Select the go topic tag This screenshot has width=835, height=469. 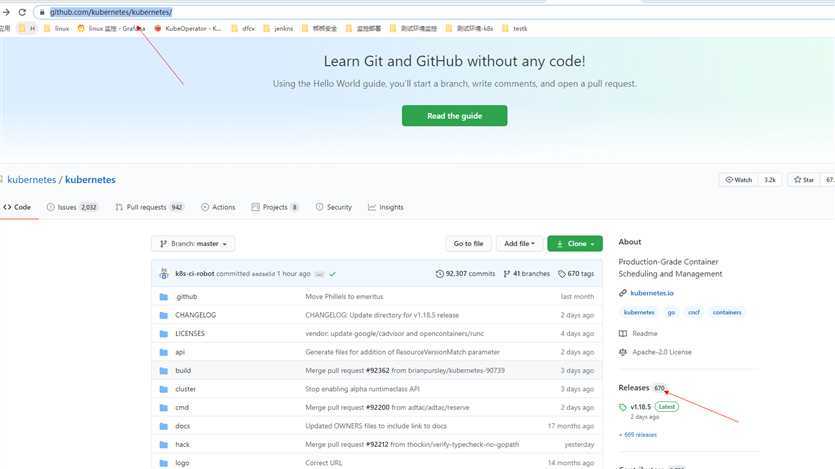tap(671, 312)
